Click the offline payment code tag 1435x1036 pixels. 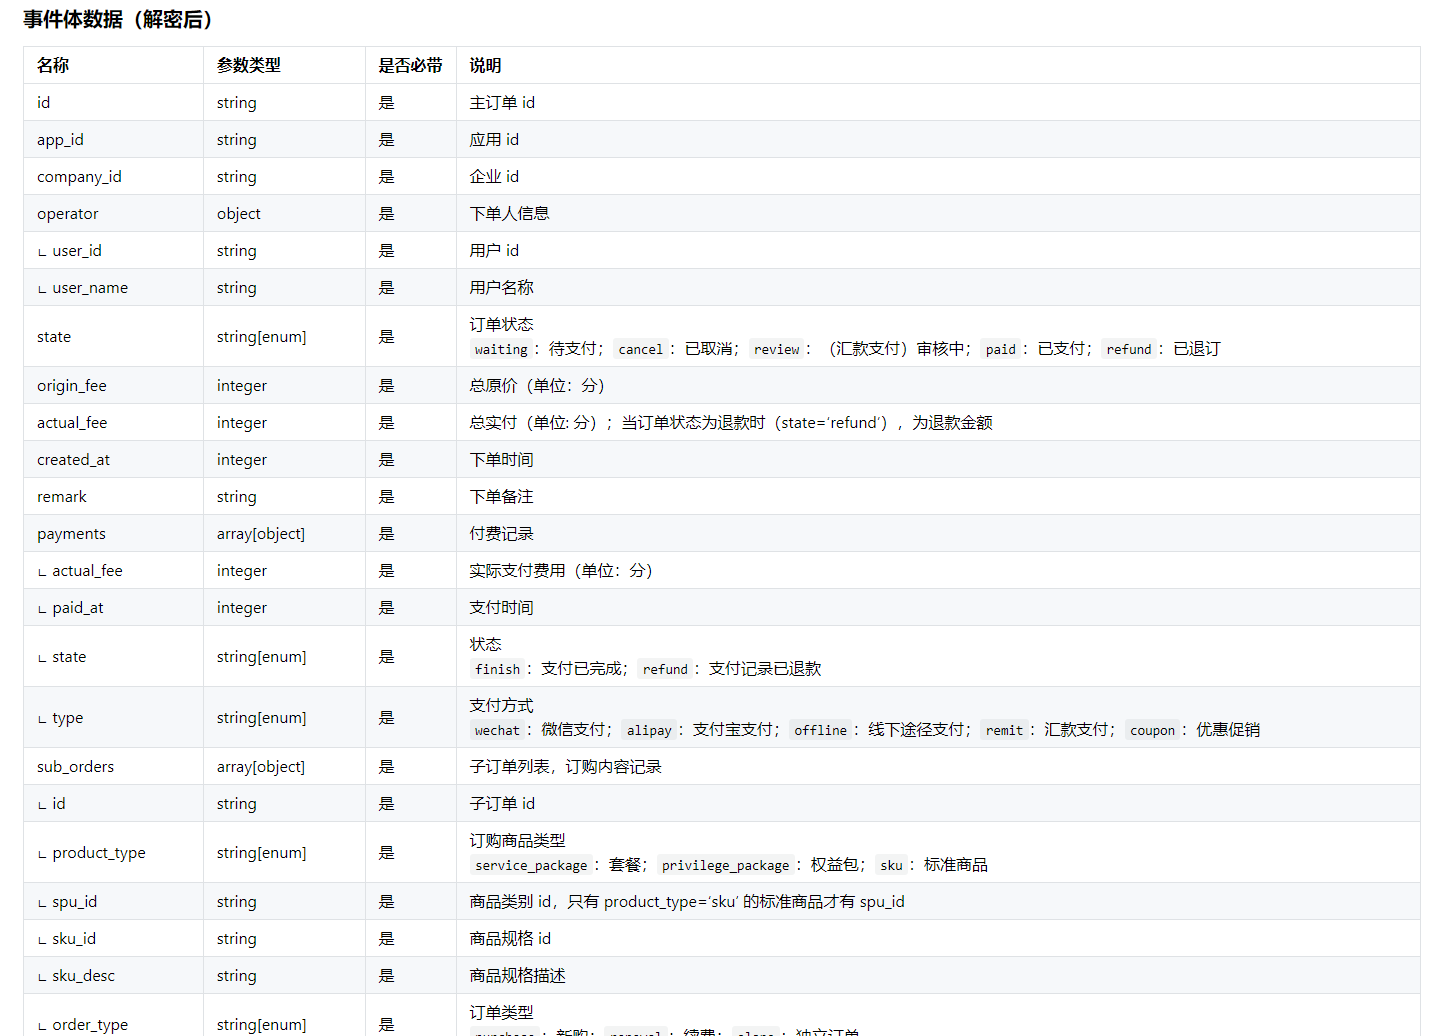(820, 731)
